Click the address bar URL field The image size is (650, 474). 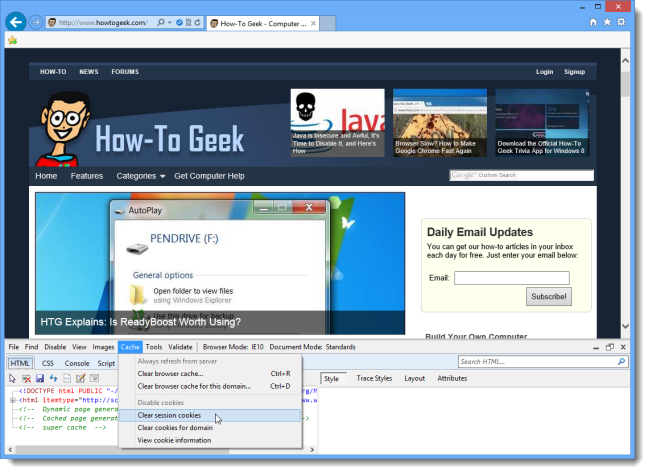(103, 22)
